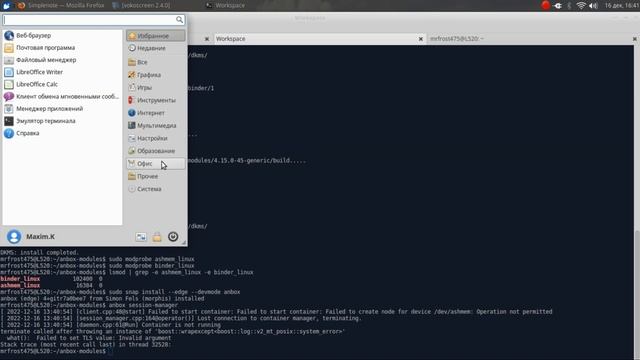This screenshot has height=360, width=640.
Task: Open the Веб-браузер favorite
Action: pyautogui.click(x=62, y=36)
